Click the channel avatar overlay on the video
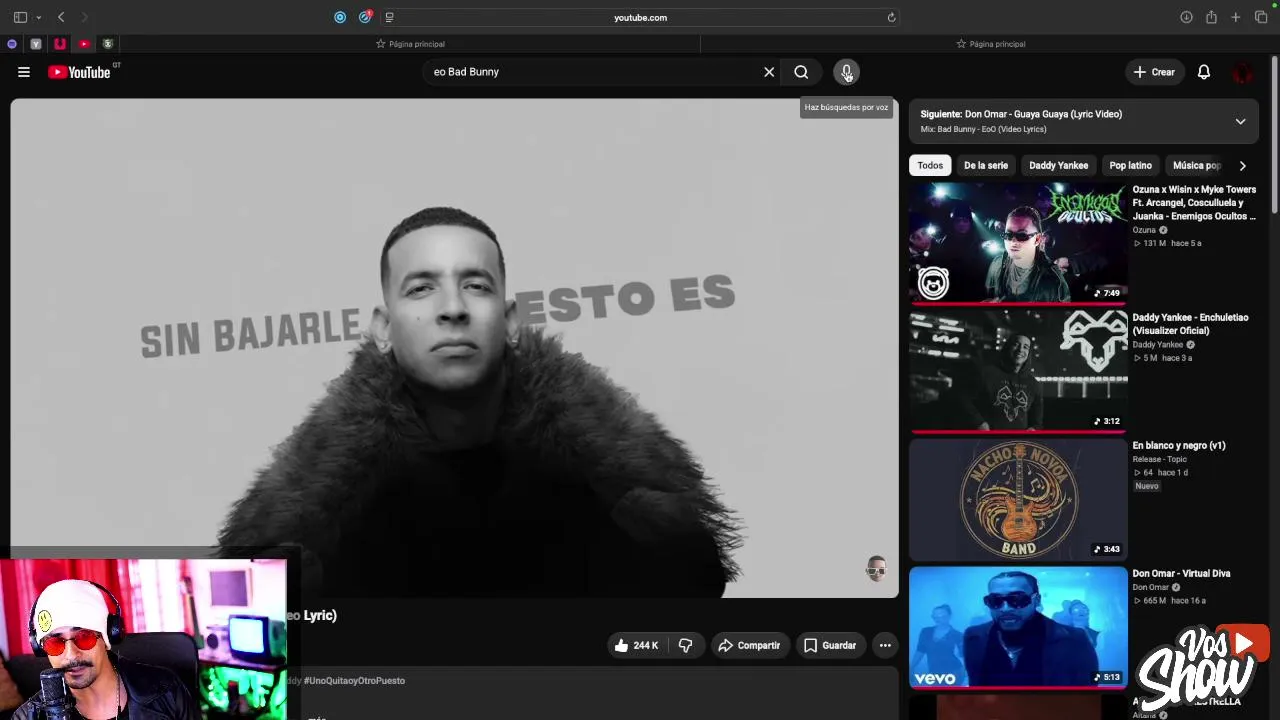The image size is (1280, 720). tap(876, 569)
